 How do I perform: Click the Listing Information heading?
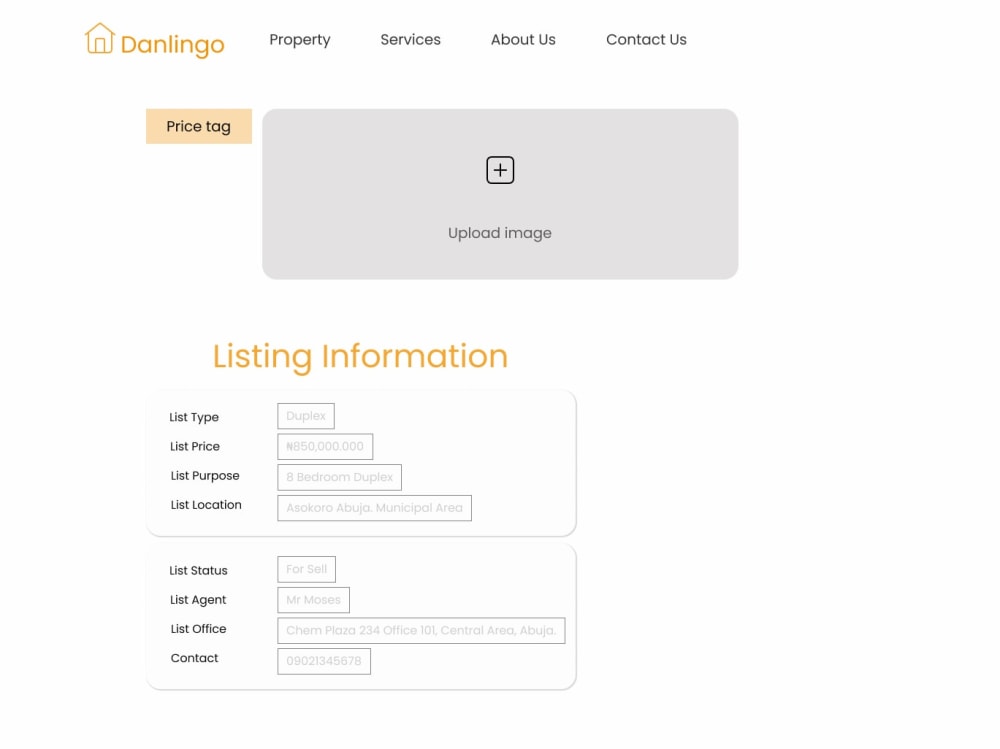[360, 356]
